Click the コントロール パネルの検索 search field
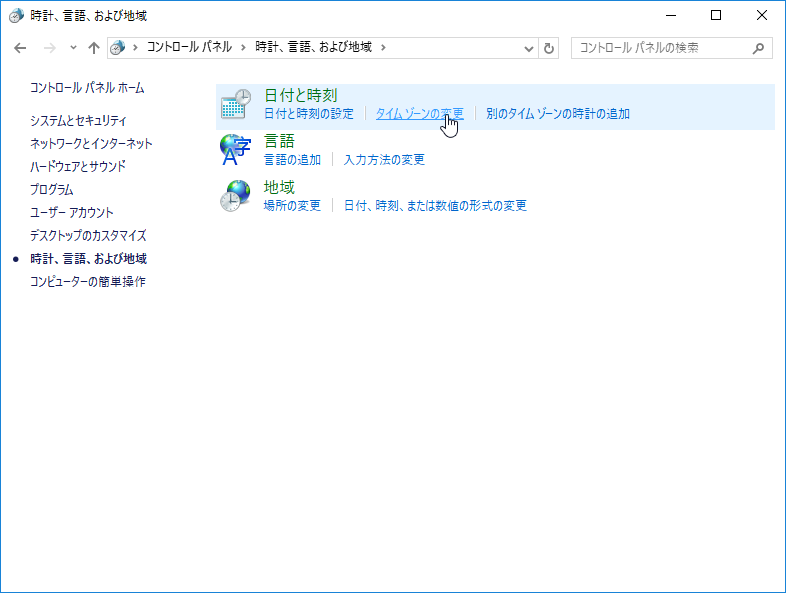 click(x=660, y=48)
